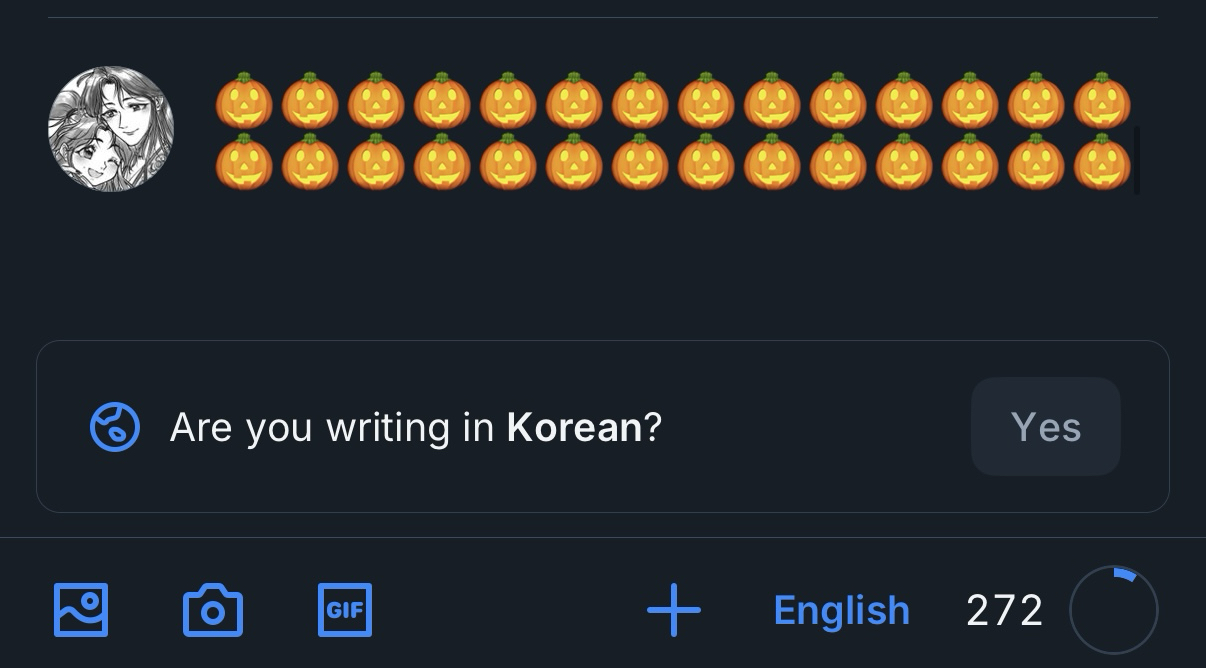
Task: Confirm writing in Korean with Yes
Action: tap(1045, 427)
